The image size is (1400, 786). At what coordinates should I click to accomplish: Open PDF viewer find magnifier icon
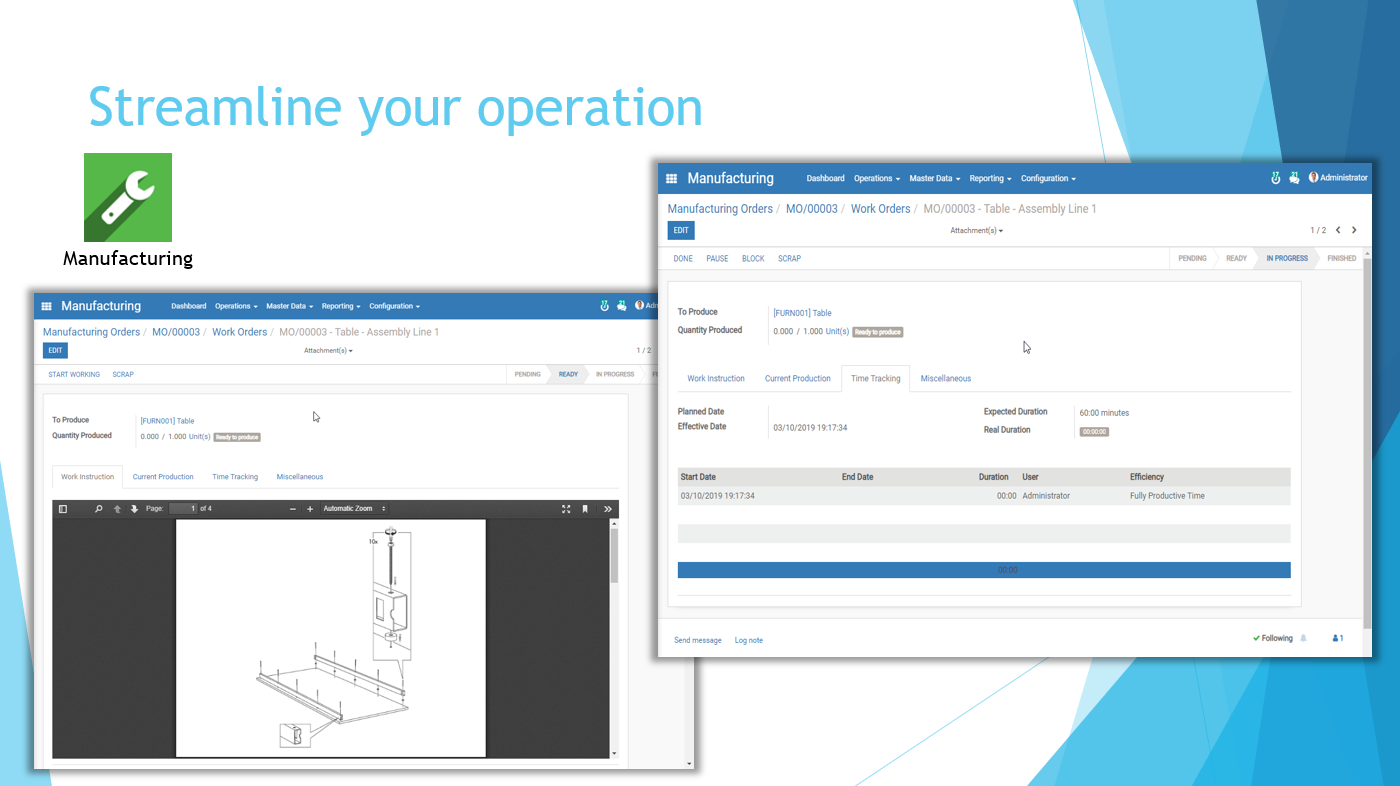pyautogui.click(x=98, y=509)
